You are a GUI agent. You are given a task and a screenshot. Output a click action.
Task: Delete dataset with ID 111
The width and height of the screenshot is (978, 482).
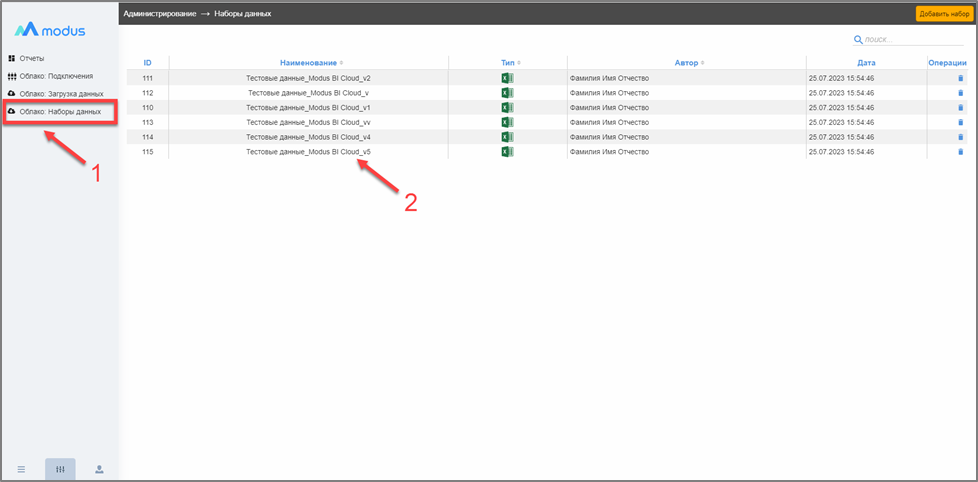[x=960, y=78]
